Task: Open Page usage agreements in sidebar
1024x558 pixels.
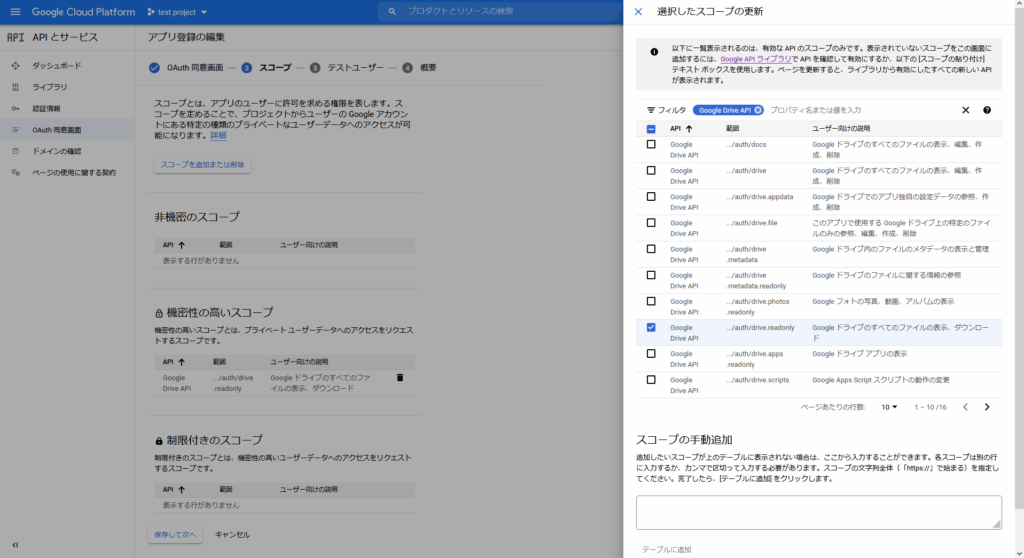Action: [x=74, y=172]
